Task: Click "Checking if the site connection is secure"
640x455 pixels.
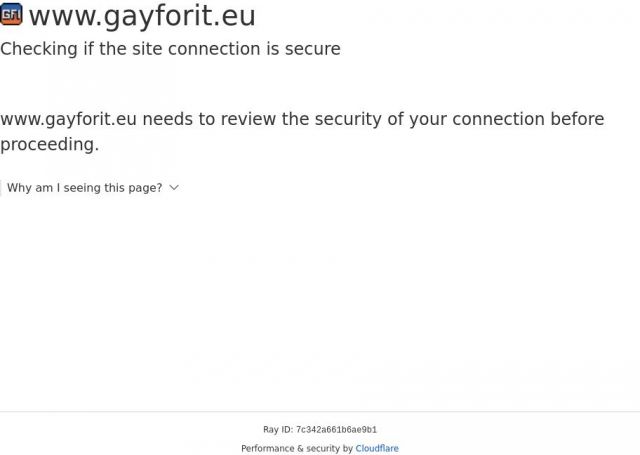Action: pyautogui.click(x=170, y=49)
